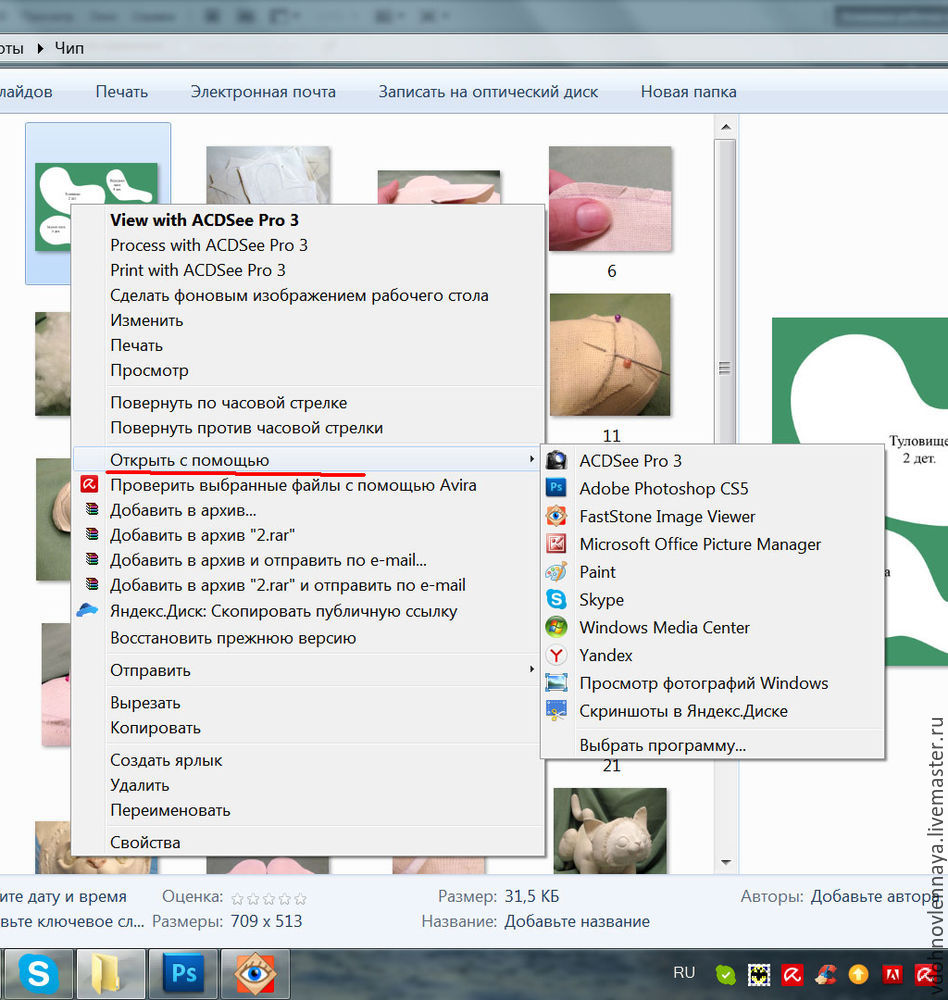948x1000 pixels.
Task: Open Windows Explorer folder icon on taskbar
Action: pyautogui.click(x=110, y=974)
